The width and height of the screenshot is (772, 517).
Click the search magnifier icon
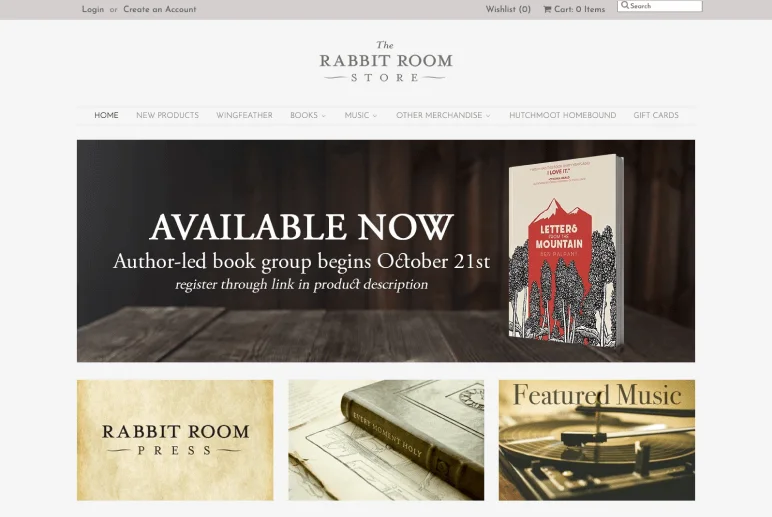click(625, 5)
